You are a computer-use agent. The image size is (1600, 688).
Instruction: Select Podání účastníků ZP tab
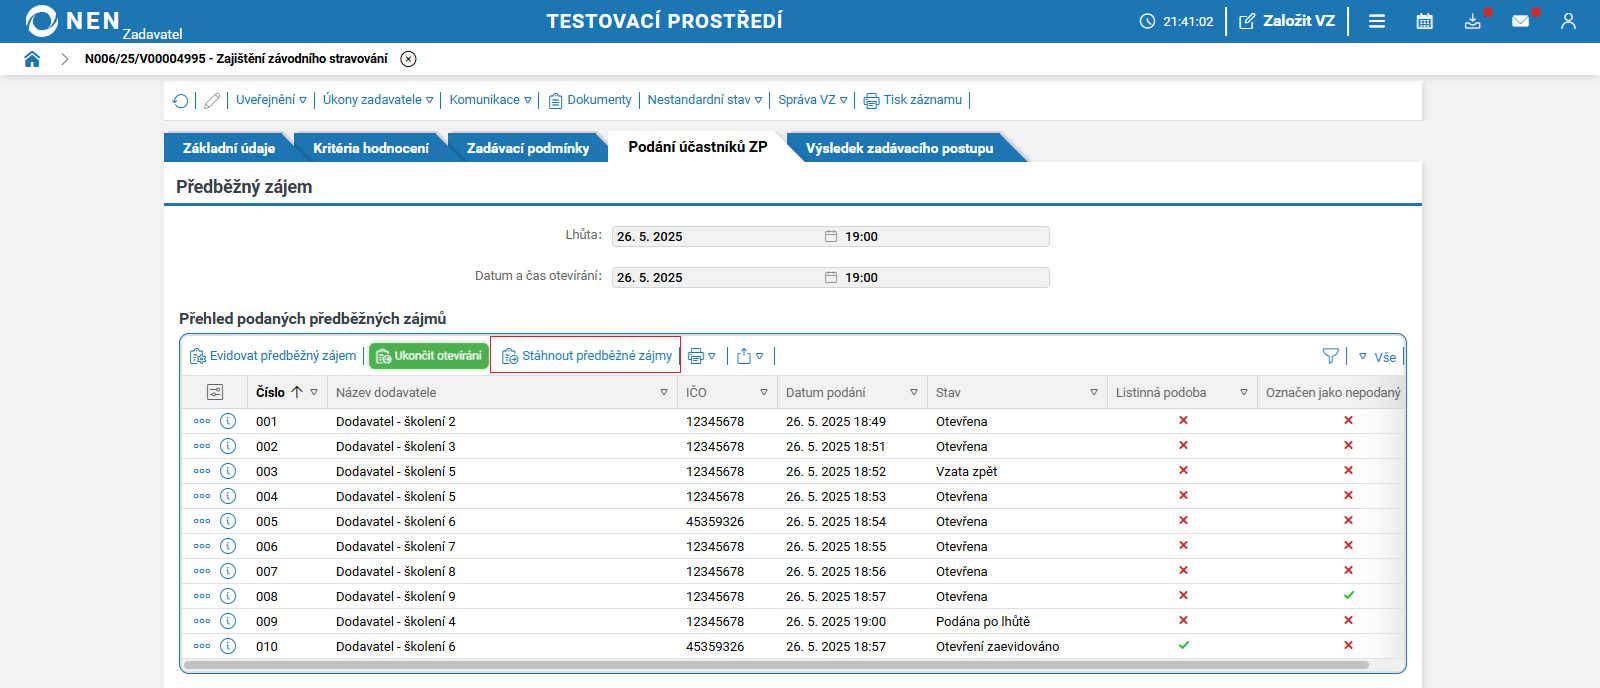click(x=698, y=147)
